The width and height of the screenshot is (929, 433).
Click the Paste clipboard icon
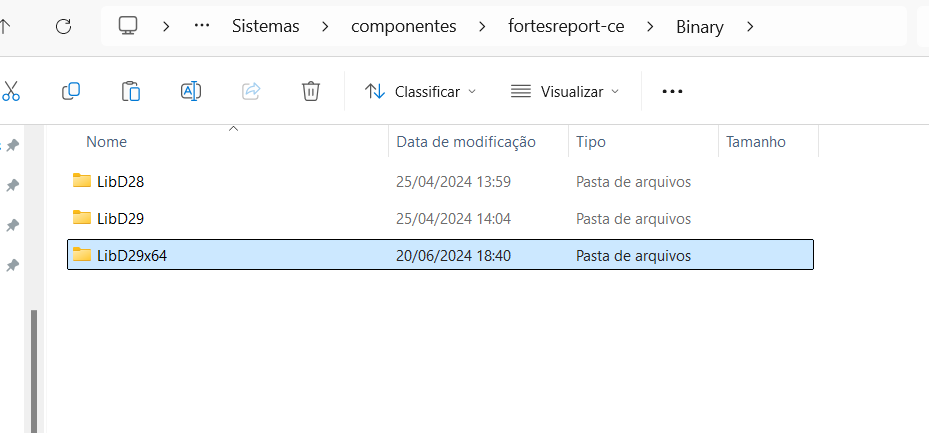pyautogui.click(x=131, y=91)
